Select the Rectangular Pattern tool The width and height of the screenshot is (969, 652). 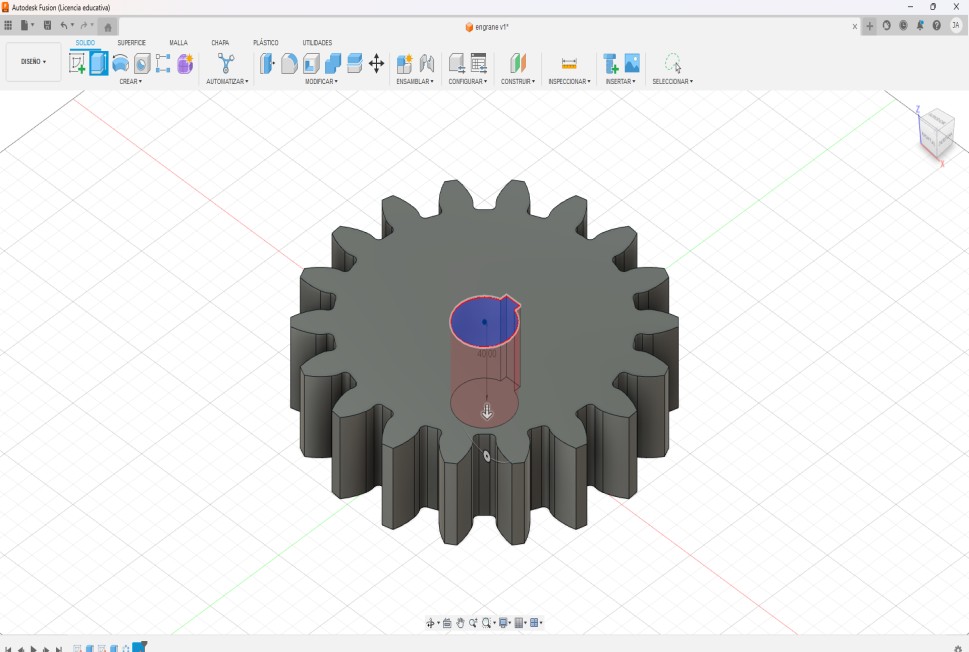click(163, 63)
